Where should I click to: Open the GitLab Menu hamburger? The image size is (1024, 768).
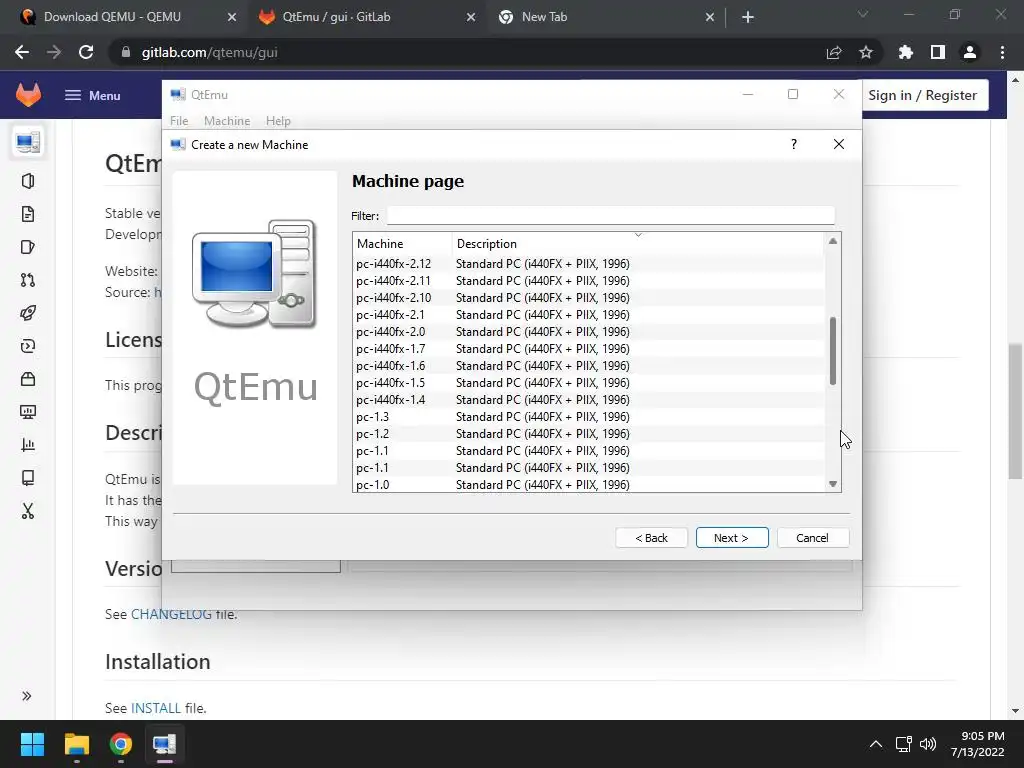tap(92, 95)
